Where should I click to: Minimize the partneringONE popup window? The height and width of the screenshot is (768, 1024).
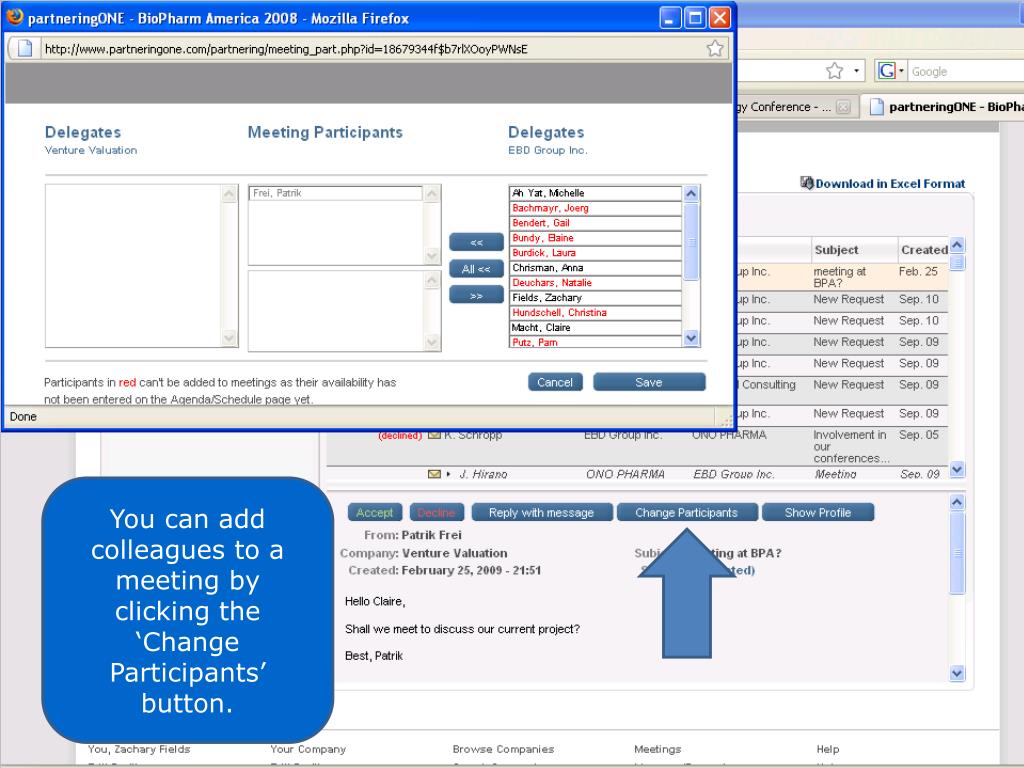pos(671,18)
